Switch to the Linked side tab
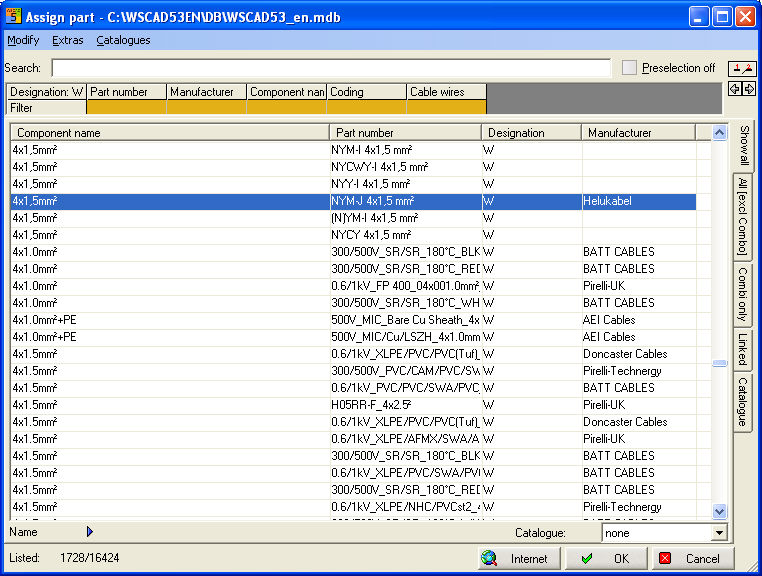 point(743,349)
